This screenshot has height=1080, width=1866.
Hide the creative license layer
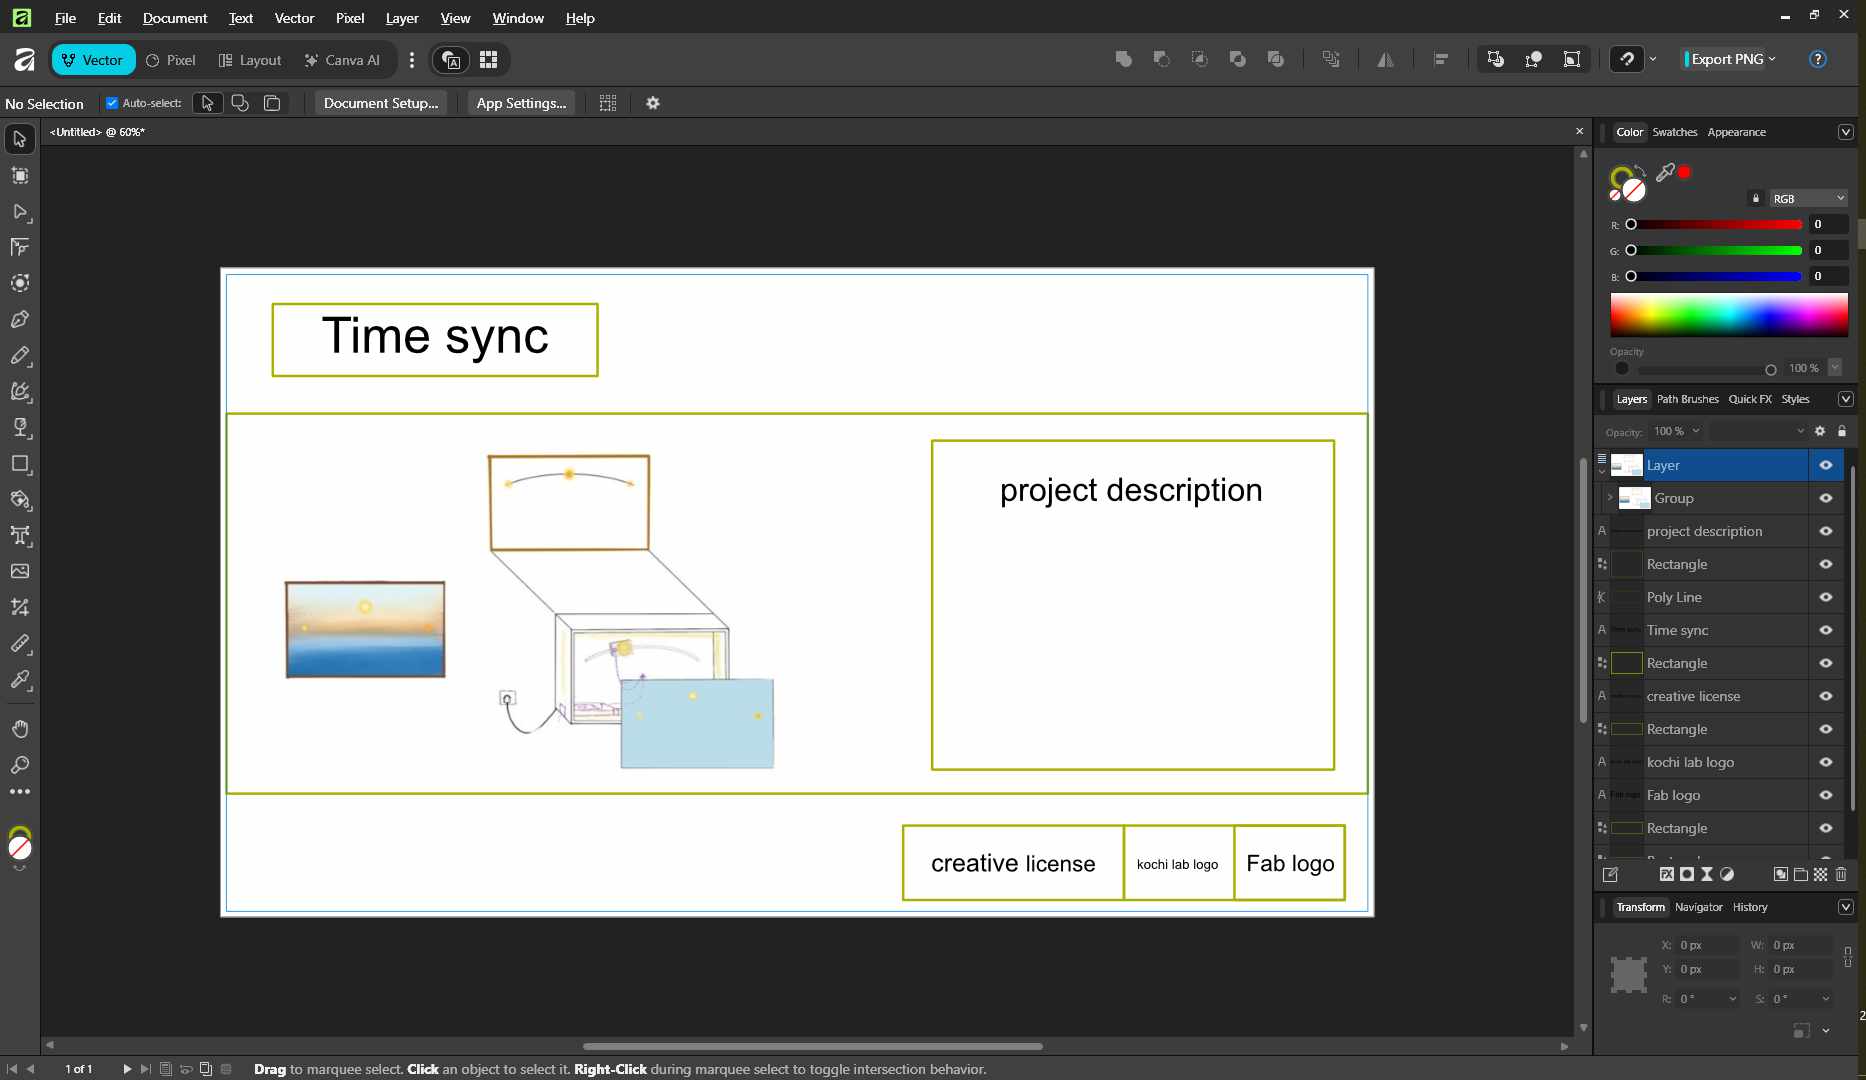coord(1826,696)
